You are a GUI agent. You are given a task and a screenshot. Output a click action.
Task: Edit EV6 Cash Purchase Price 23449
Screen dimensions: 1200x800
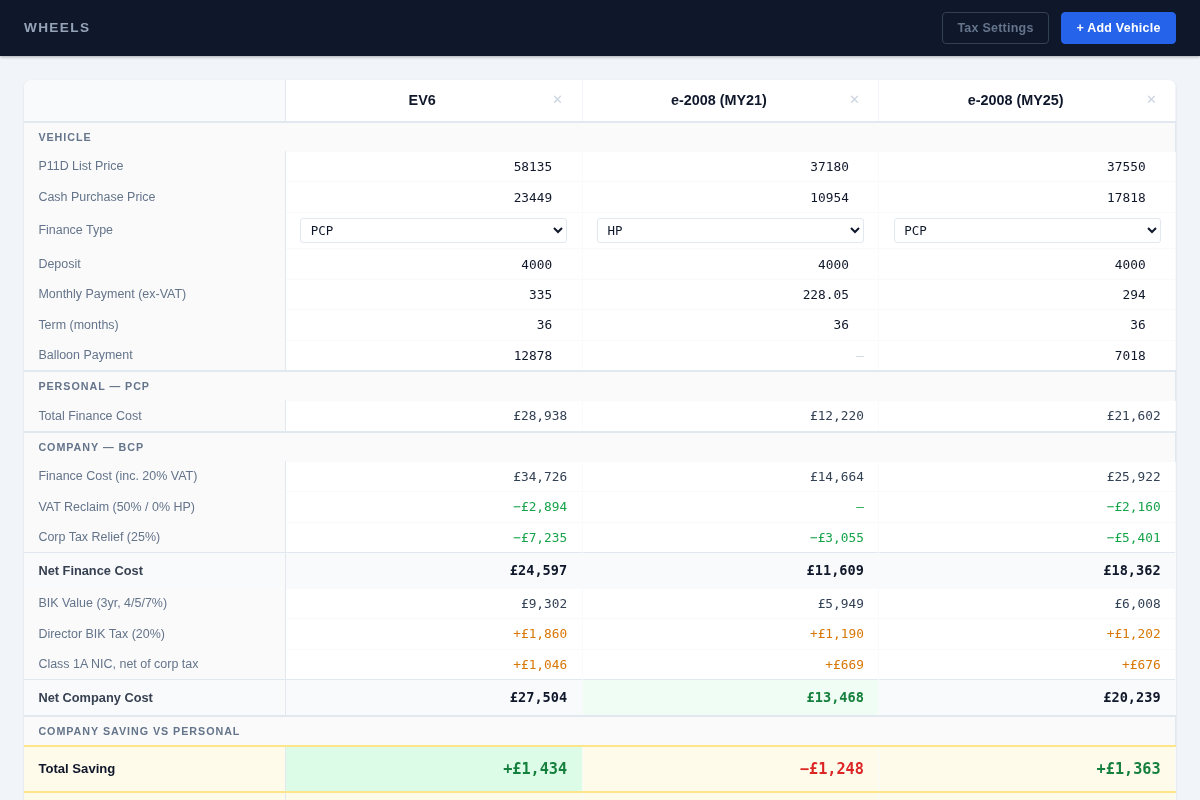pos(433,197)
